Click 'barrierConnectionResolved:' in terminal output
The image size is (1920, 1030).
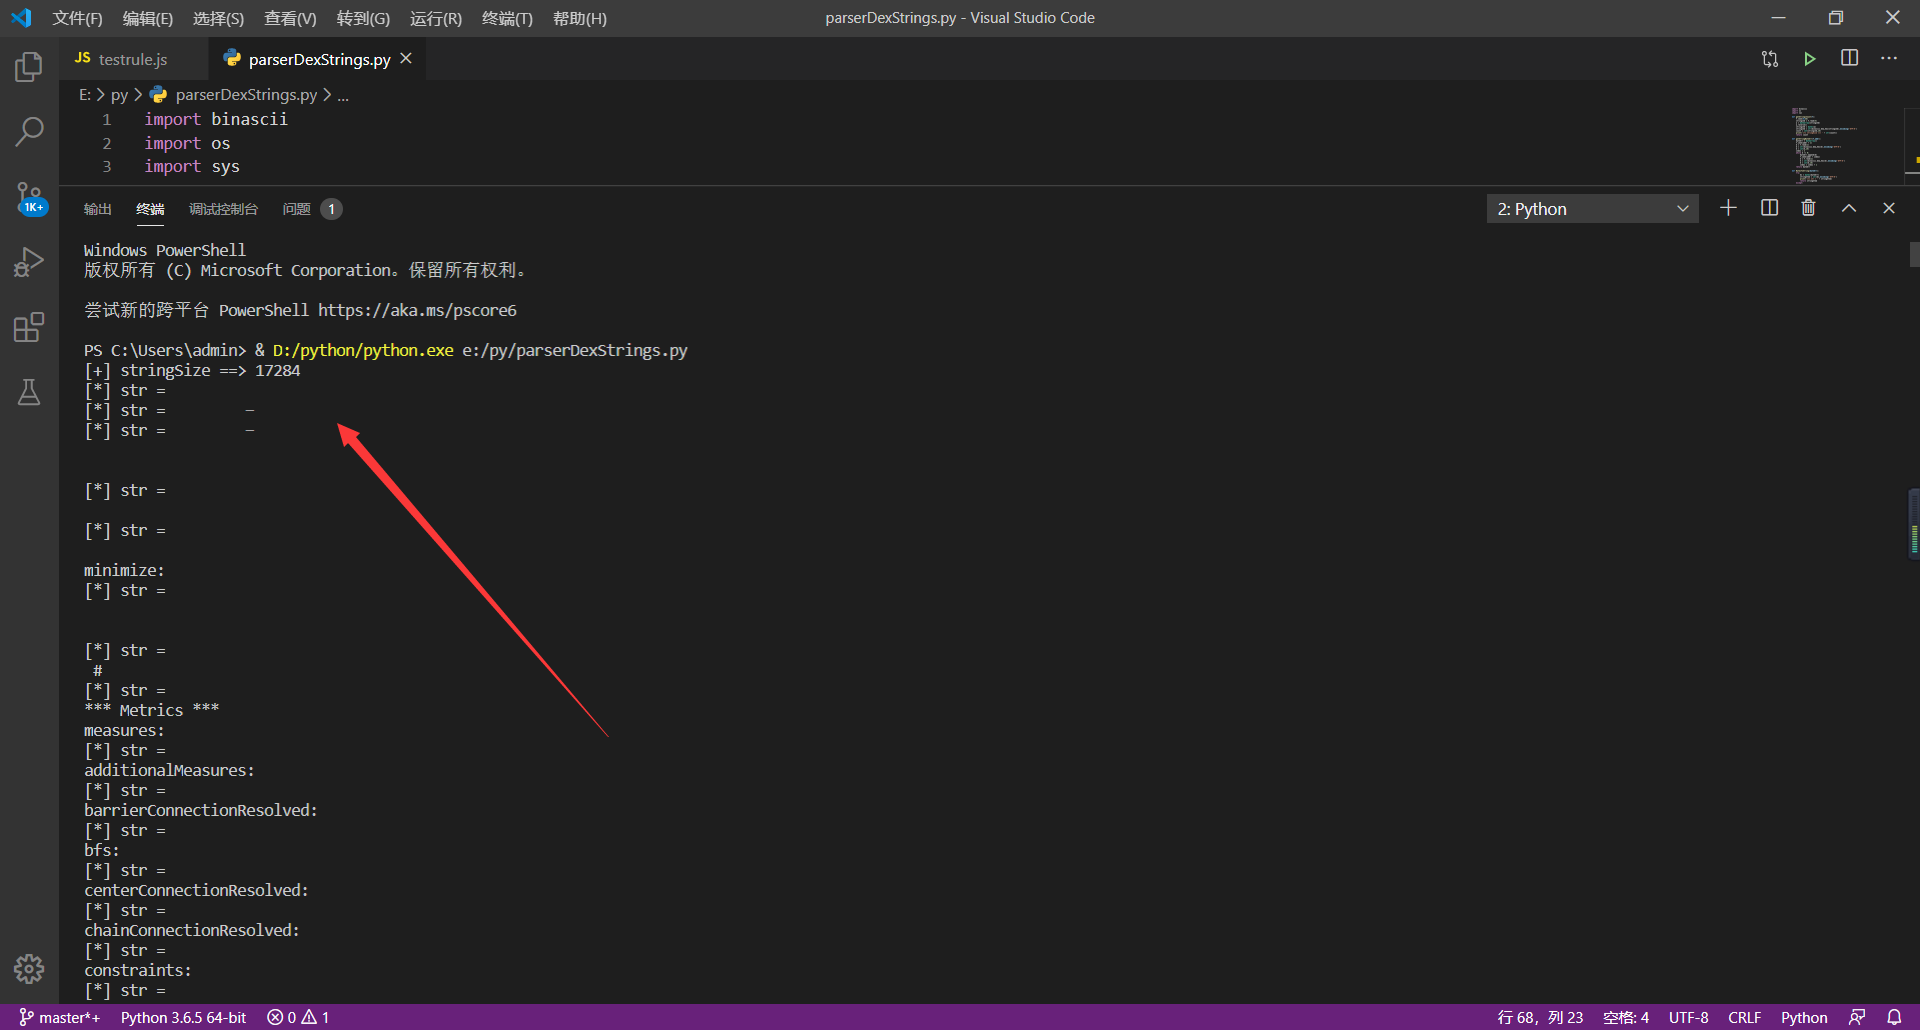[201, 810]
